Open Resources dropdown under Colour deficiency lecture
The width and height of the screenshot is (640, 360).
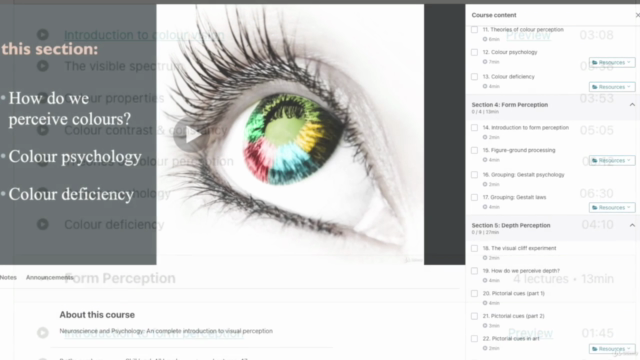[612, 87]
